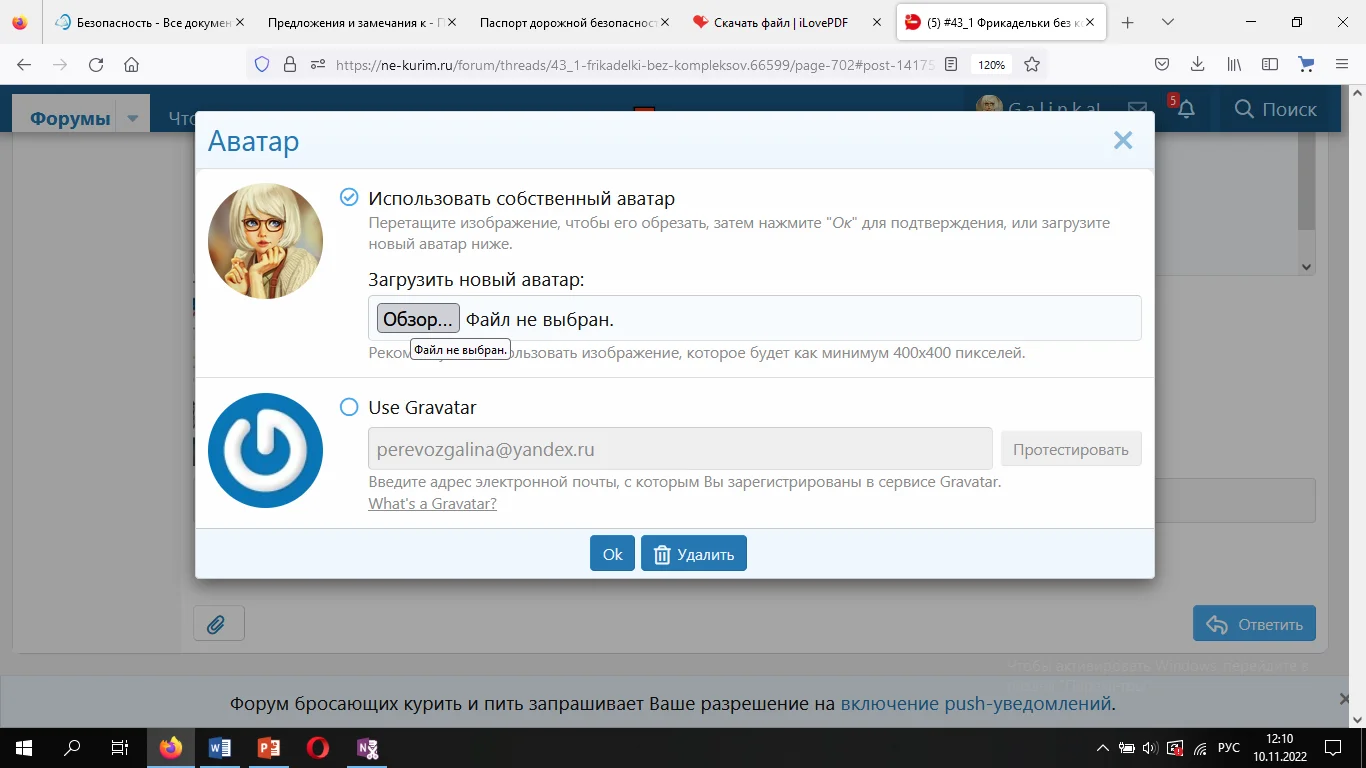Image resolution: width=1366 pixels, height=768 pixels.
Task: Open Форумы navigation item
Action: coord(70,118)
